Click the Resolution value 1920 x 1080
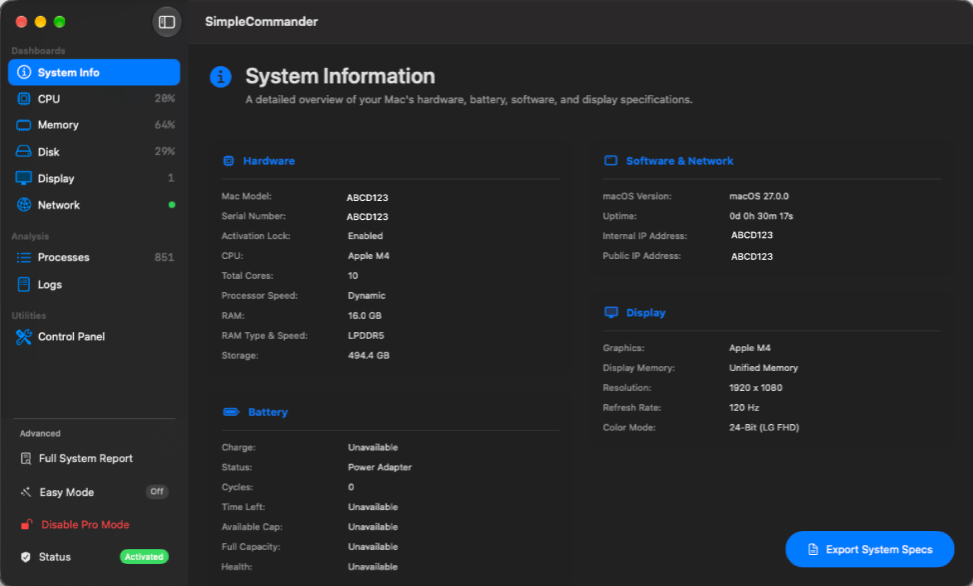973x586 pixels. [755, 387]
